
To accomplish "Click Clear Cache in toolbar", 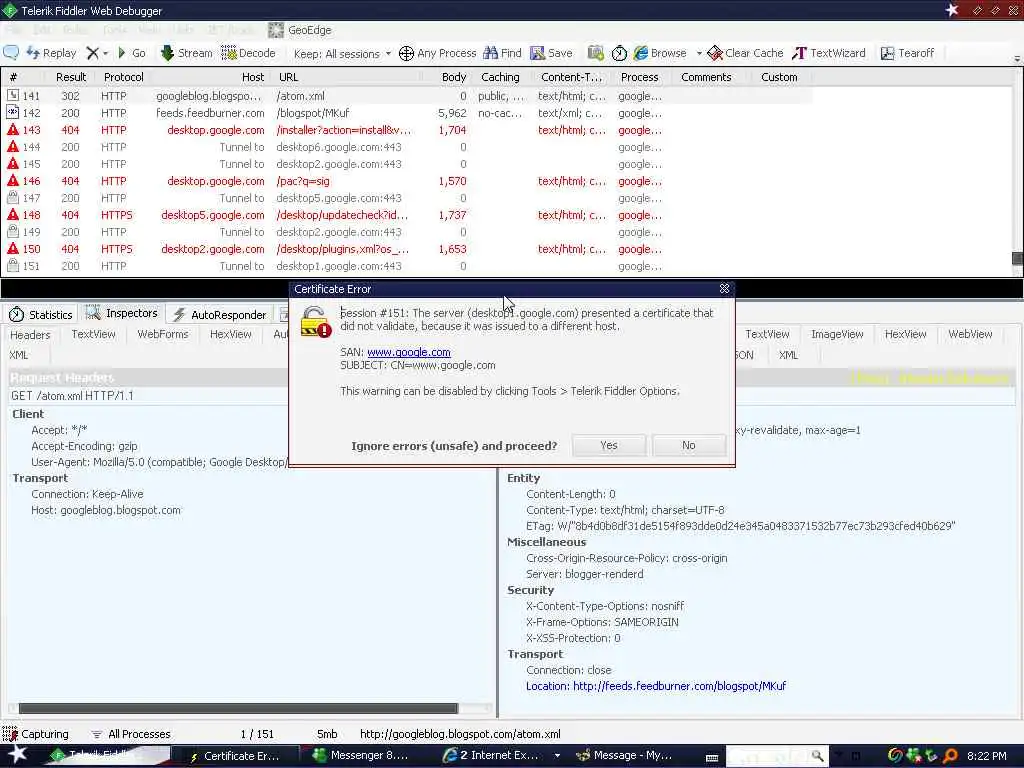I will (745, 53).
